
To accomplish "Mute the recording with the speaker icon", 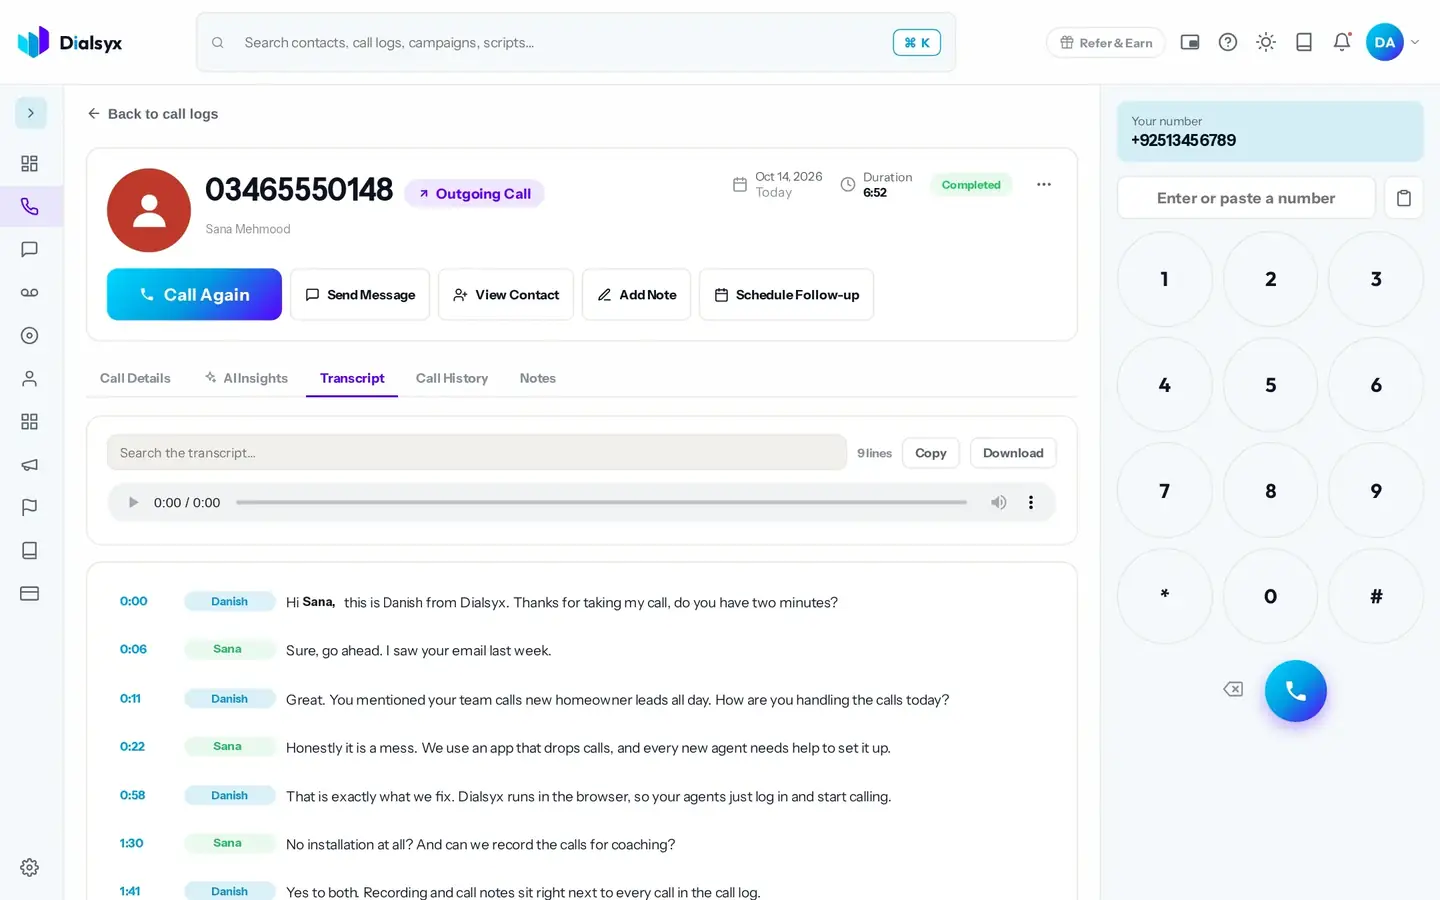I will [x=998, y=502].
